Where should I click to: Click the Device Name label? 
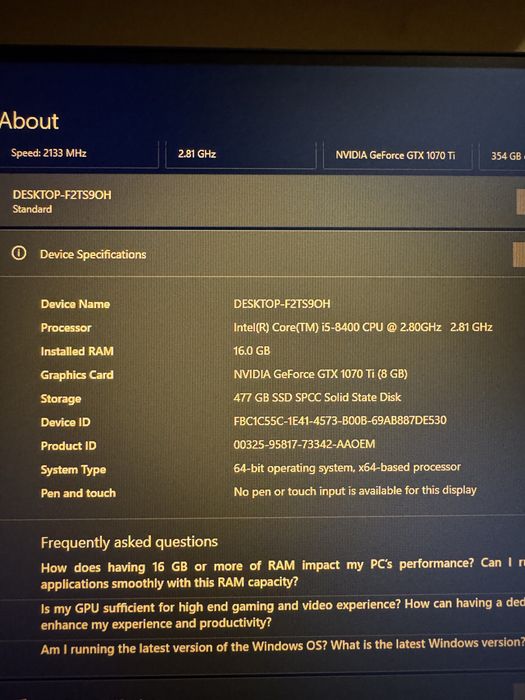click(x=75, y=304)
